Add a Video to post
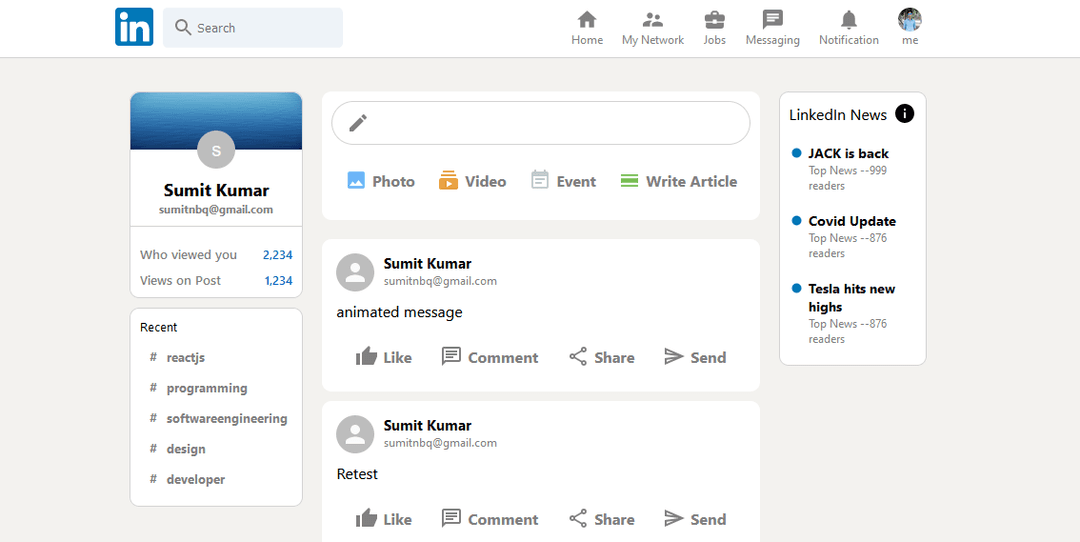This screenshot has height=542, width=1080. pos(472,181)
